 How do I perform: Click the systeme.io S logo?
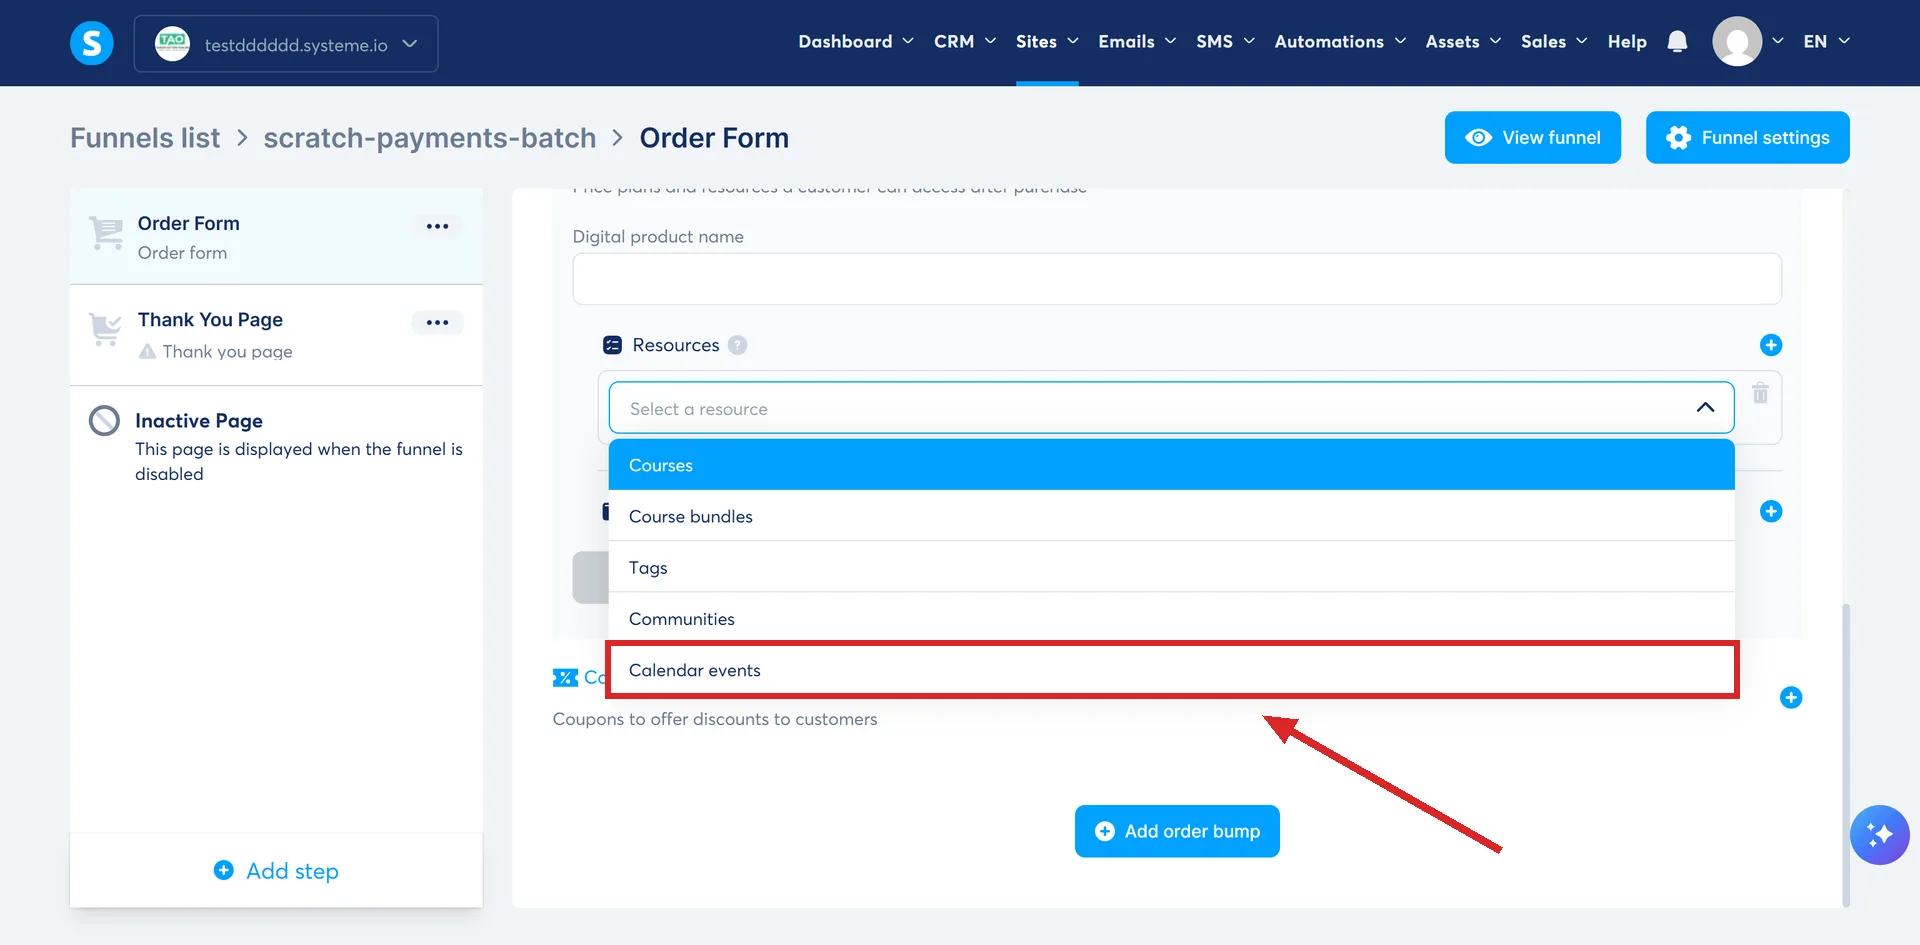[92, 43]
